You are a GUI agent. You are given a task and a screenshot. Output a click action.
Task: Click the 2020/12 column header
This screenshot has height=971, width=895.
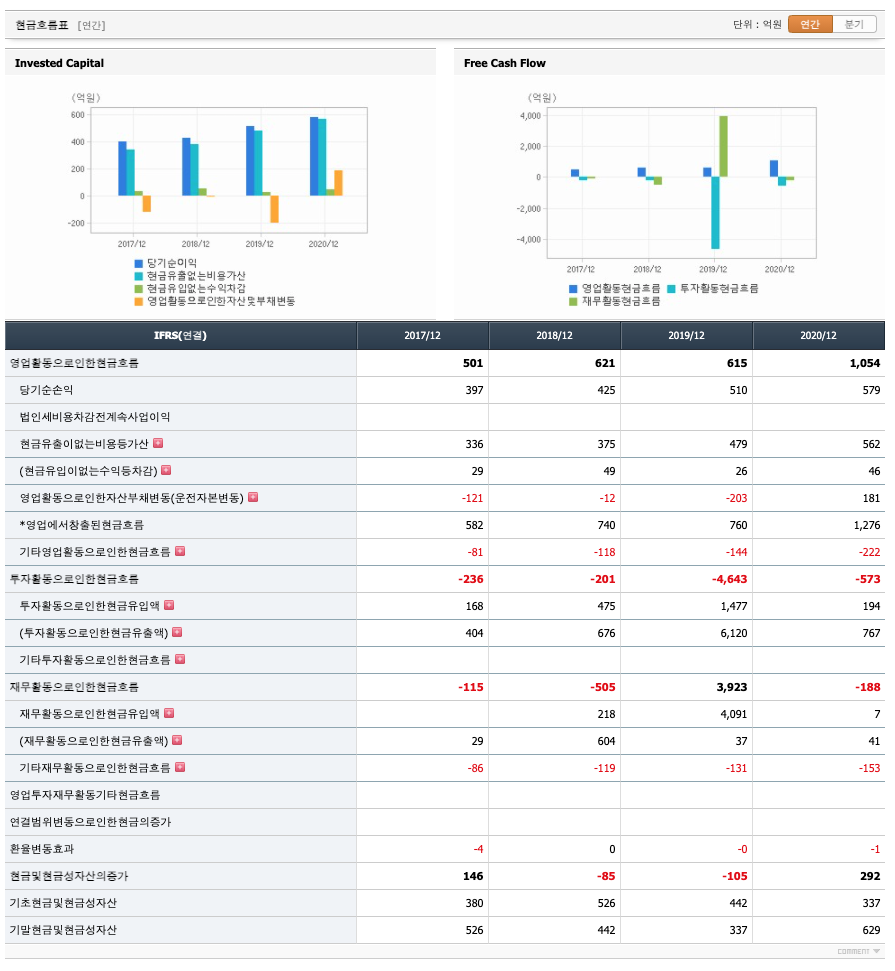coord(818,336)
